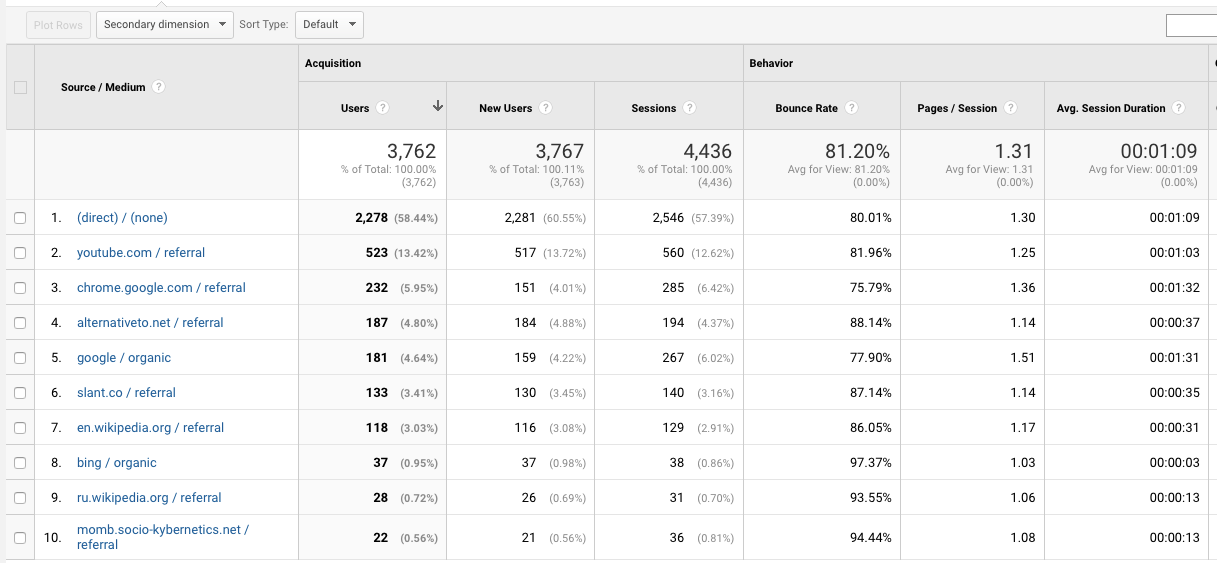Viewport: 1217px width, 563px height.
Task: Click users value 2,278 for direct traffic
Action: coord(371,218)
